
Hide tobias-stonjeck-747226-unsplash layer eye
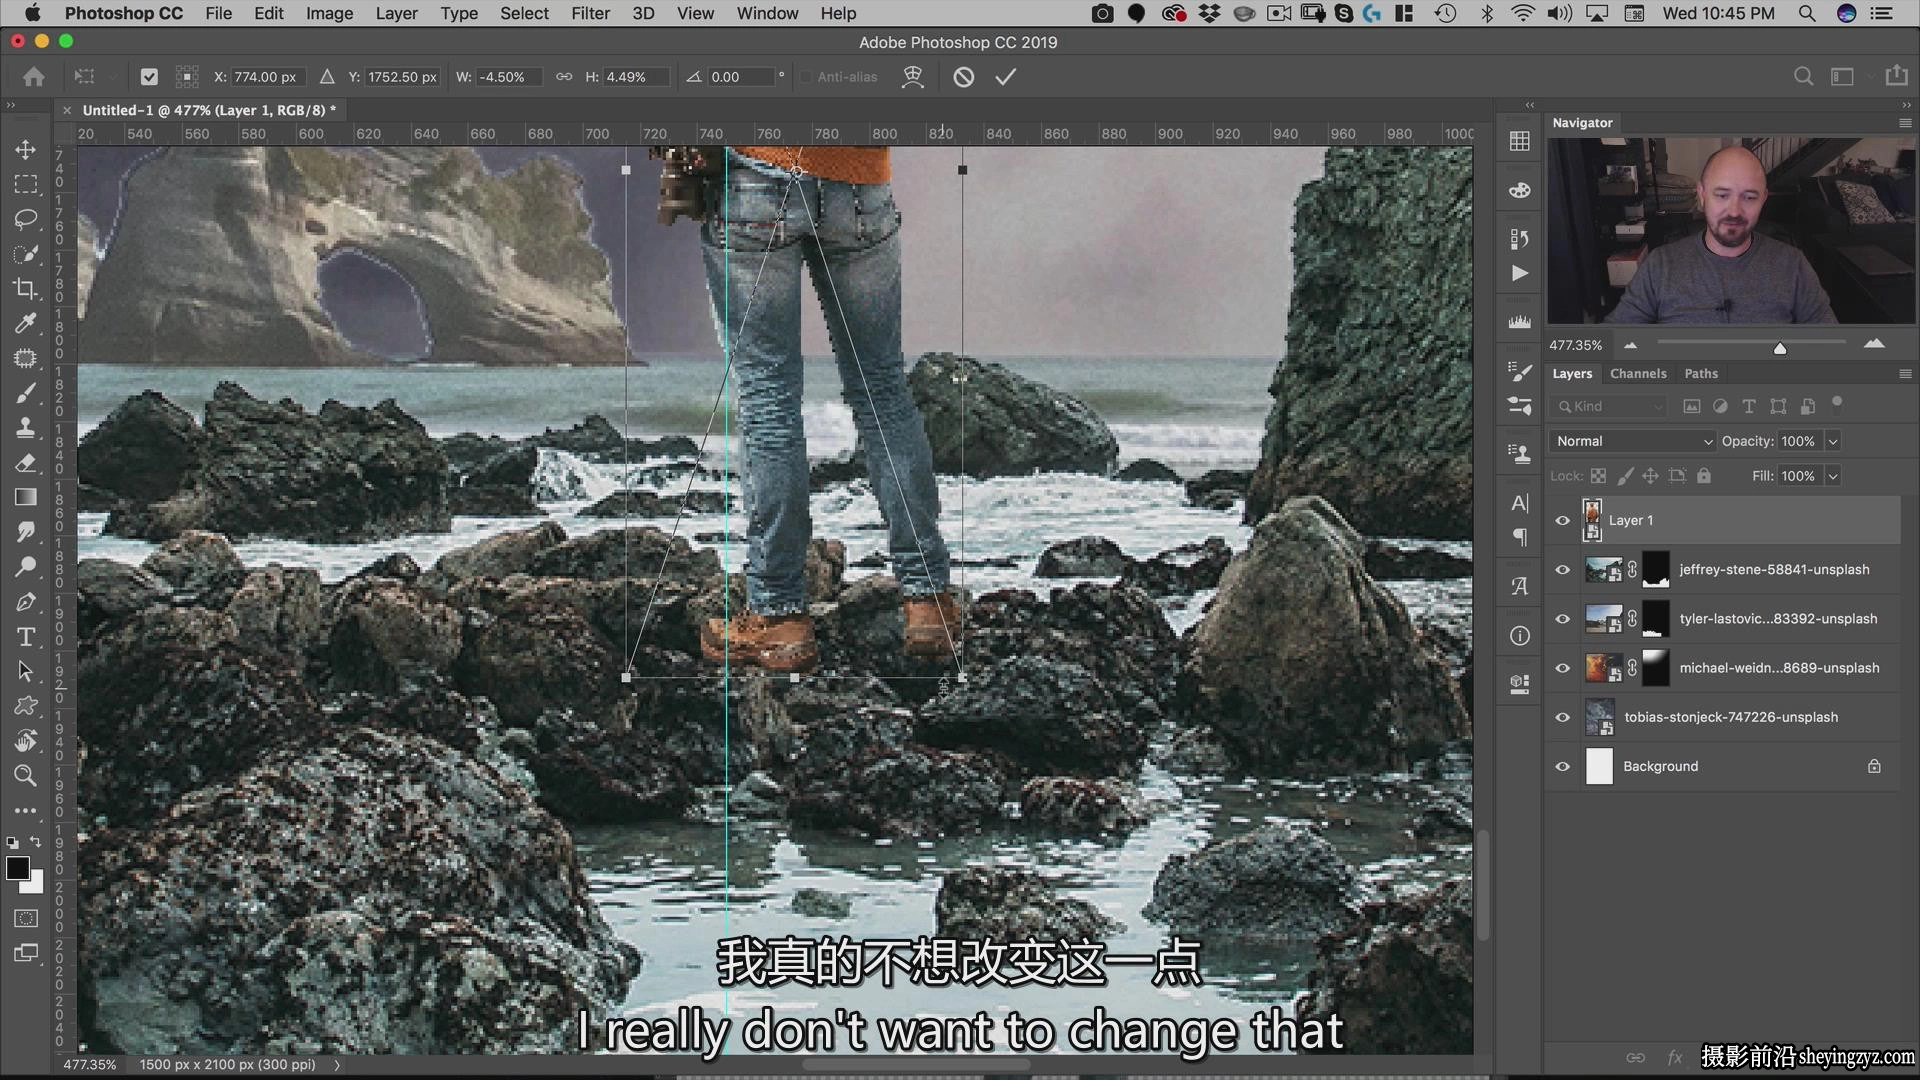tap(1562, 717)
